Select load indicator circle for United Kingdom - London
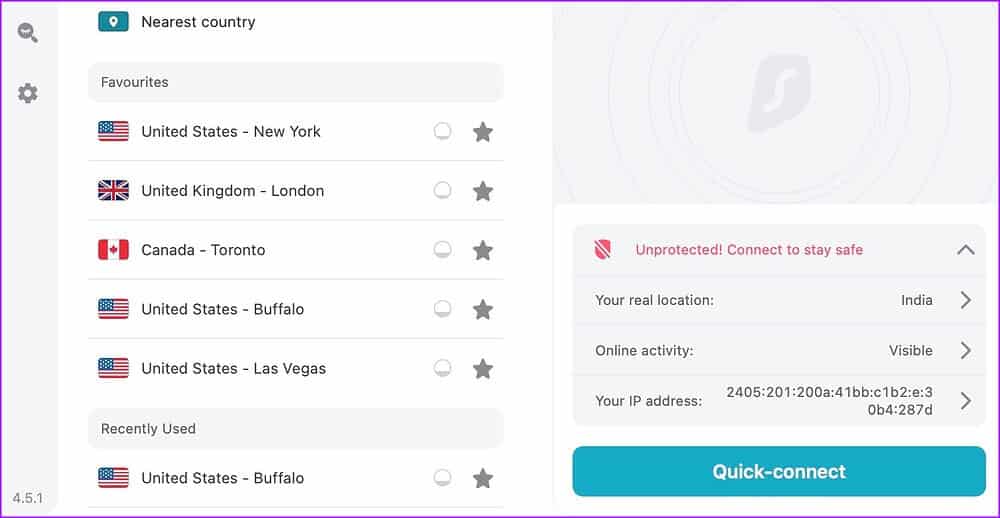Image resolution: width=1000 pixels, height=518 pixels. pos(442,190)
